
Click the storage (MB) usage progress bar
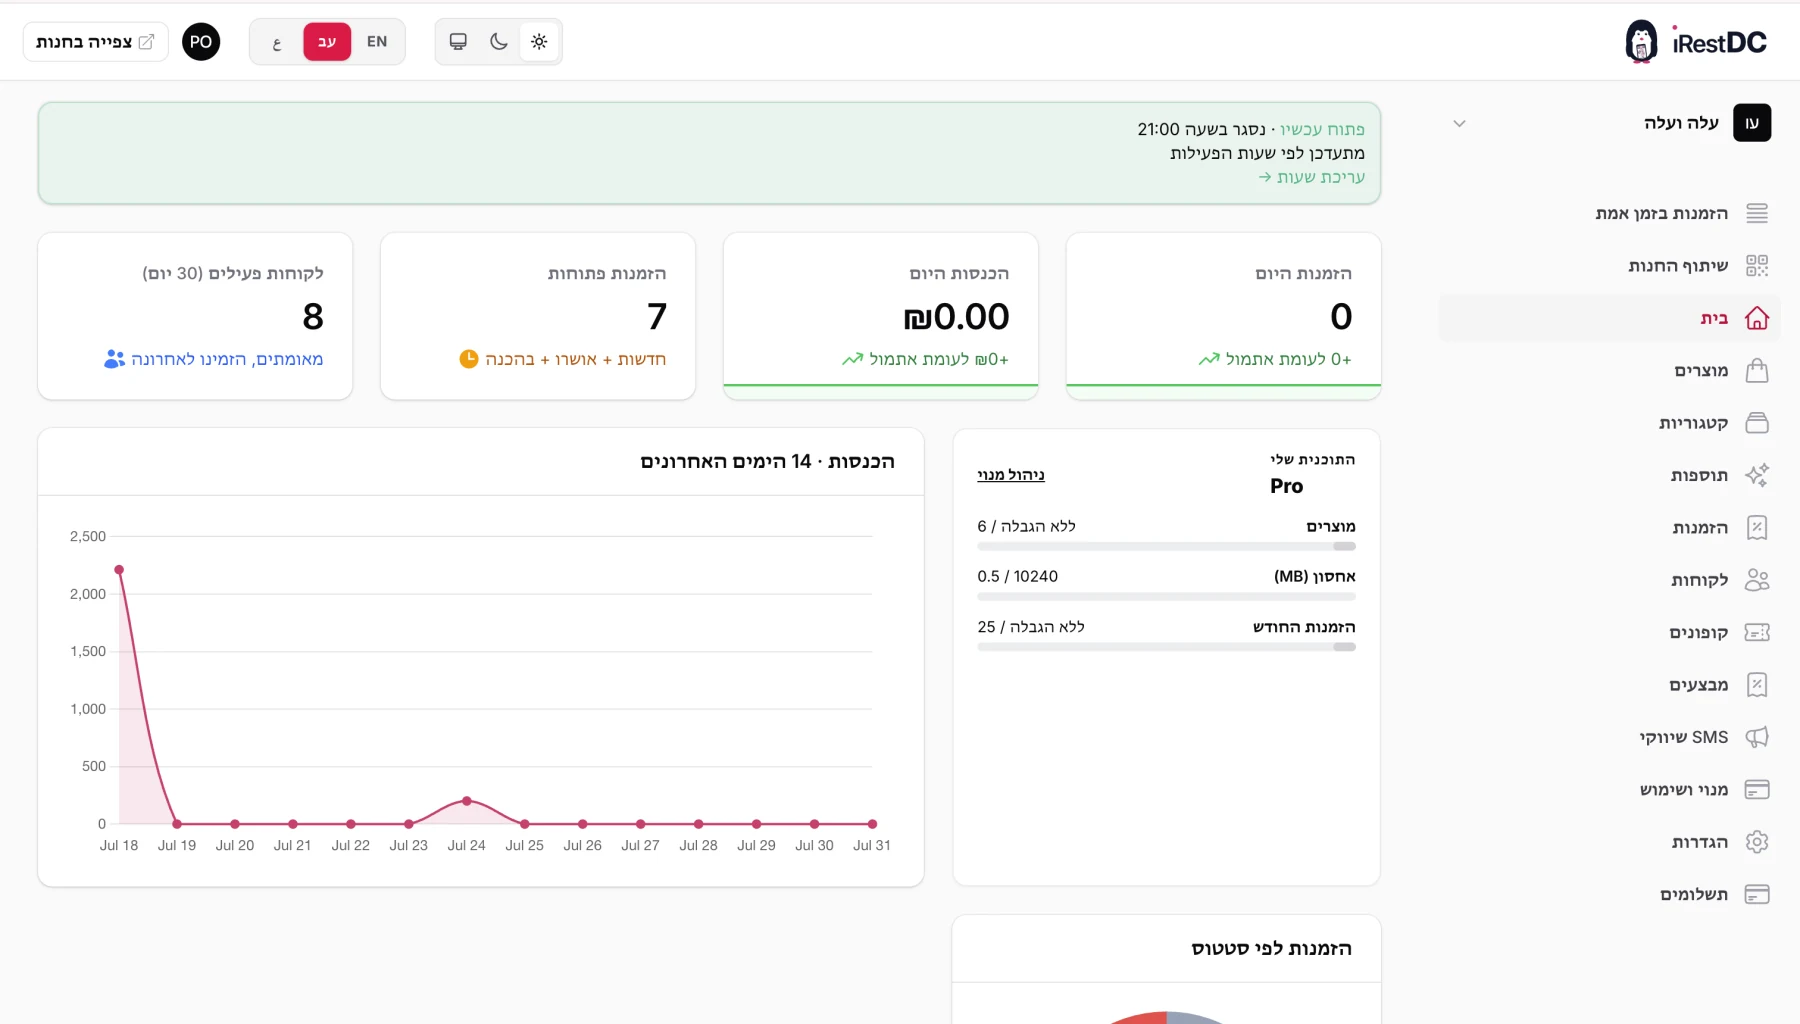click(1166, 597)
